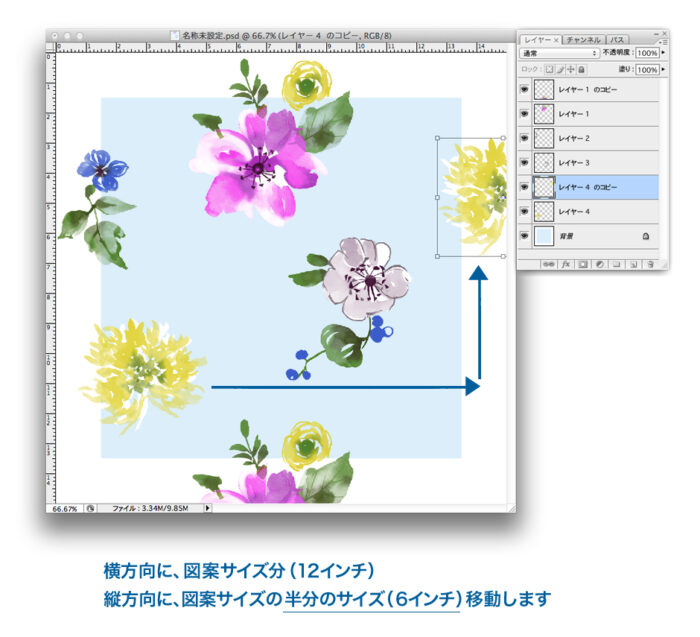Select the レイヤー 2 thumbnail
Screen dimensions: 700x637
pyautogui.click(x=544, y=138)
